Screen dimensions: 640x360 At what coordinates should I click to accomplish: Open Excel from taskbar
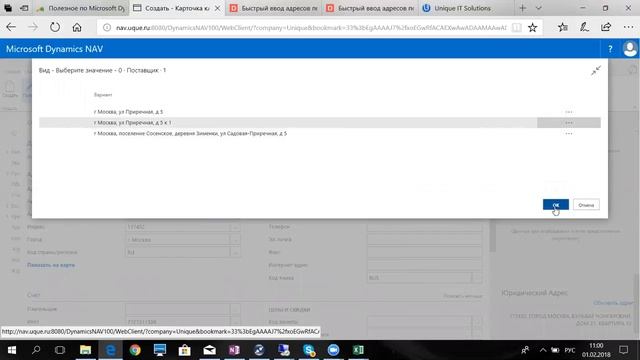(x=358, y=350)
